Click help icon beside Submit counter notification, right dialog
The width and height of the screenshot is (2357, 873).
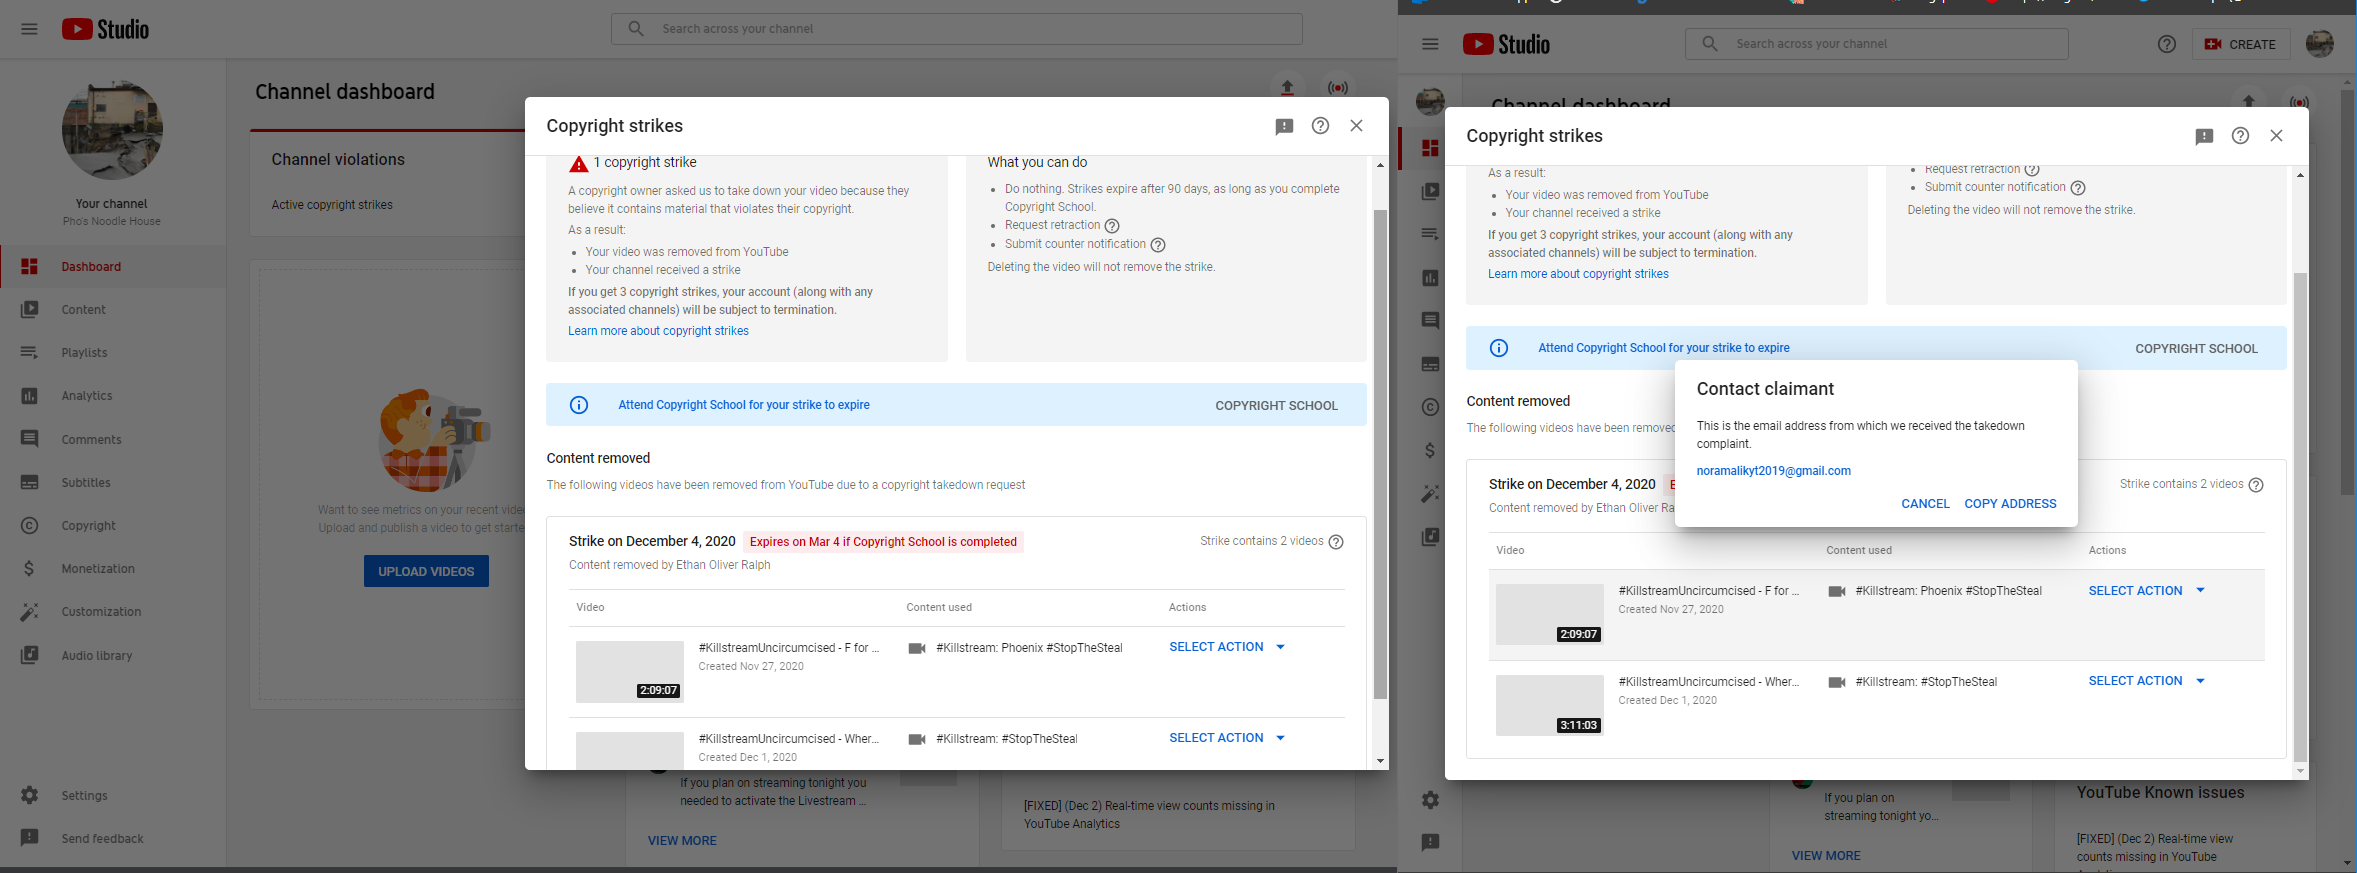pos(2078,188)
